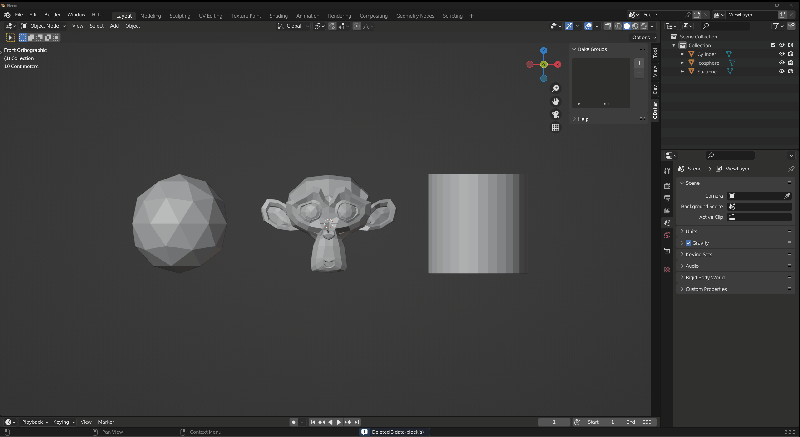This screenshot has height=437, width=800.
Task: Jump to the animation end frame
Action: click(358, 422)
